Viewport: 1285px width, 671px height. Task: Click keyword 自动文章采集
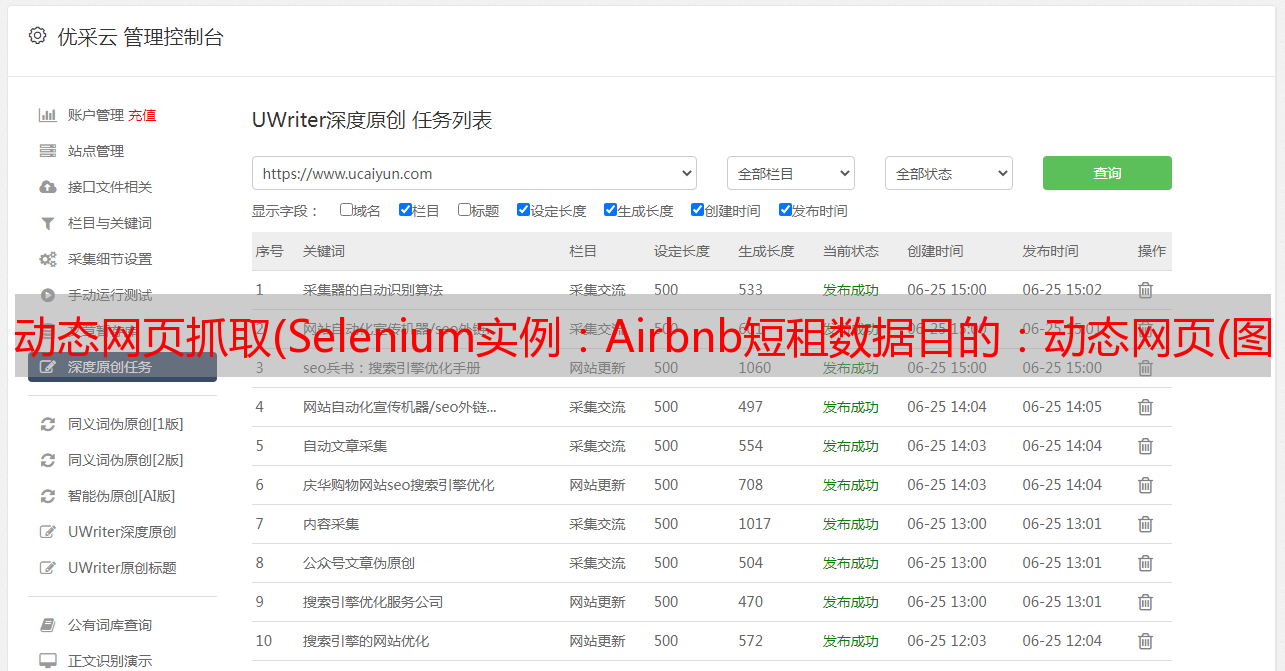[345, 446]
